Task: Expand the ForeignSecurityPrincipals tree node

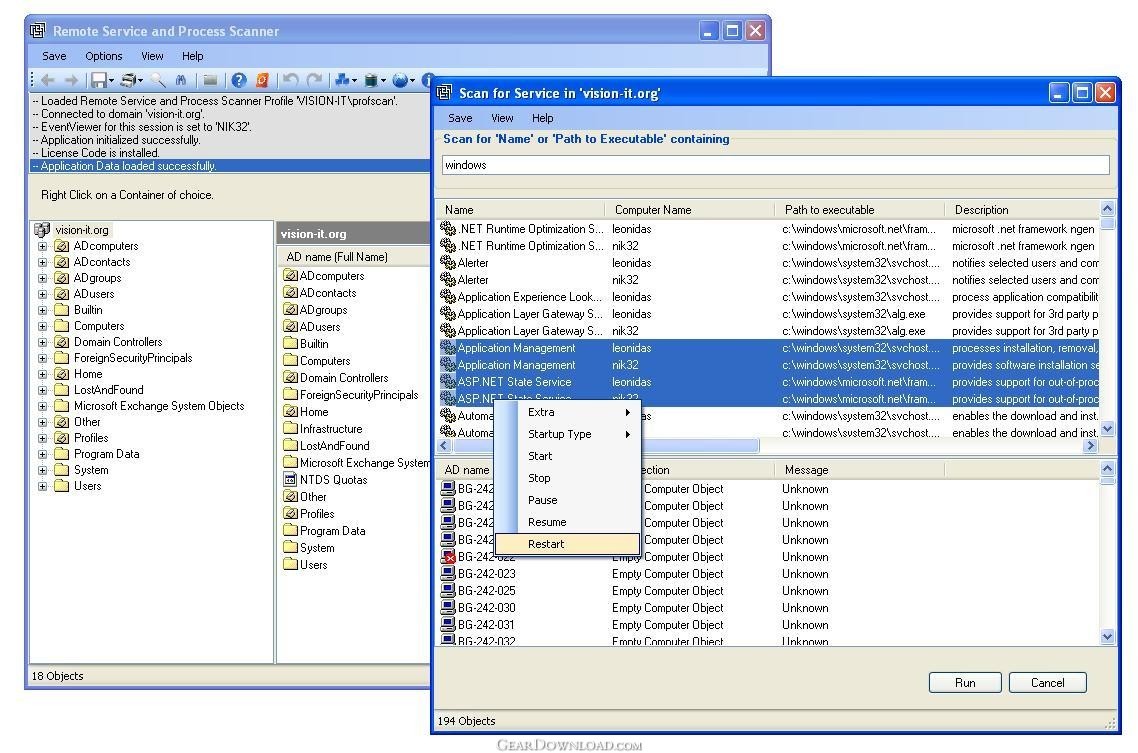Action: (42, 358)
